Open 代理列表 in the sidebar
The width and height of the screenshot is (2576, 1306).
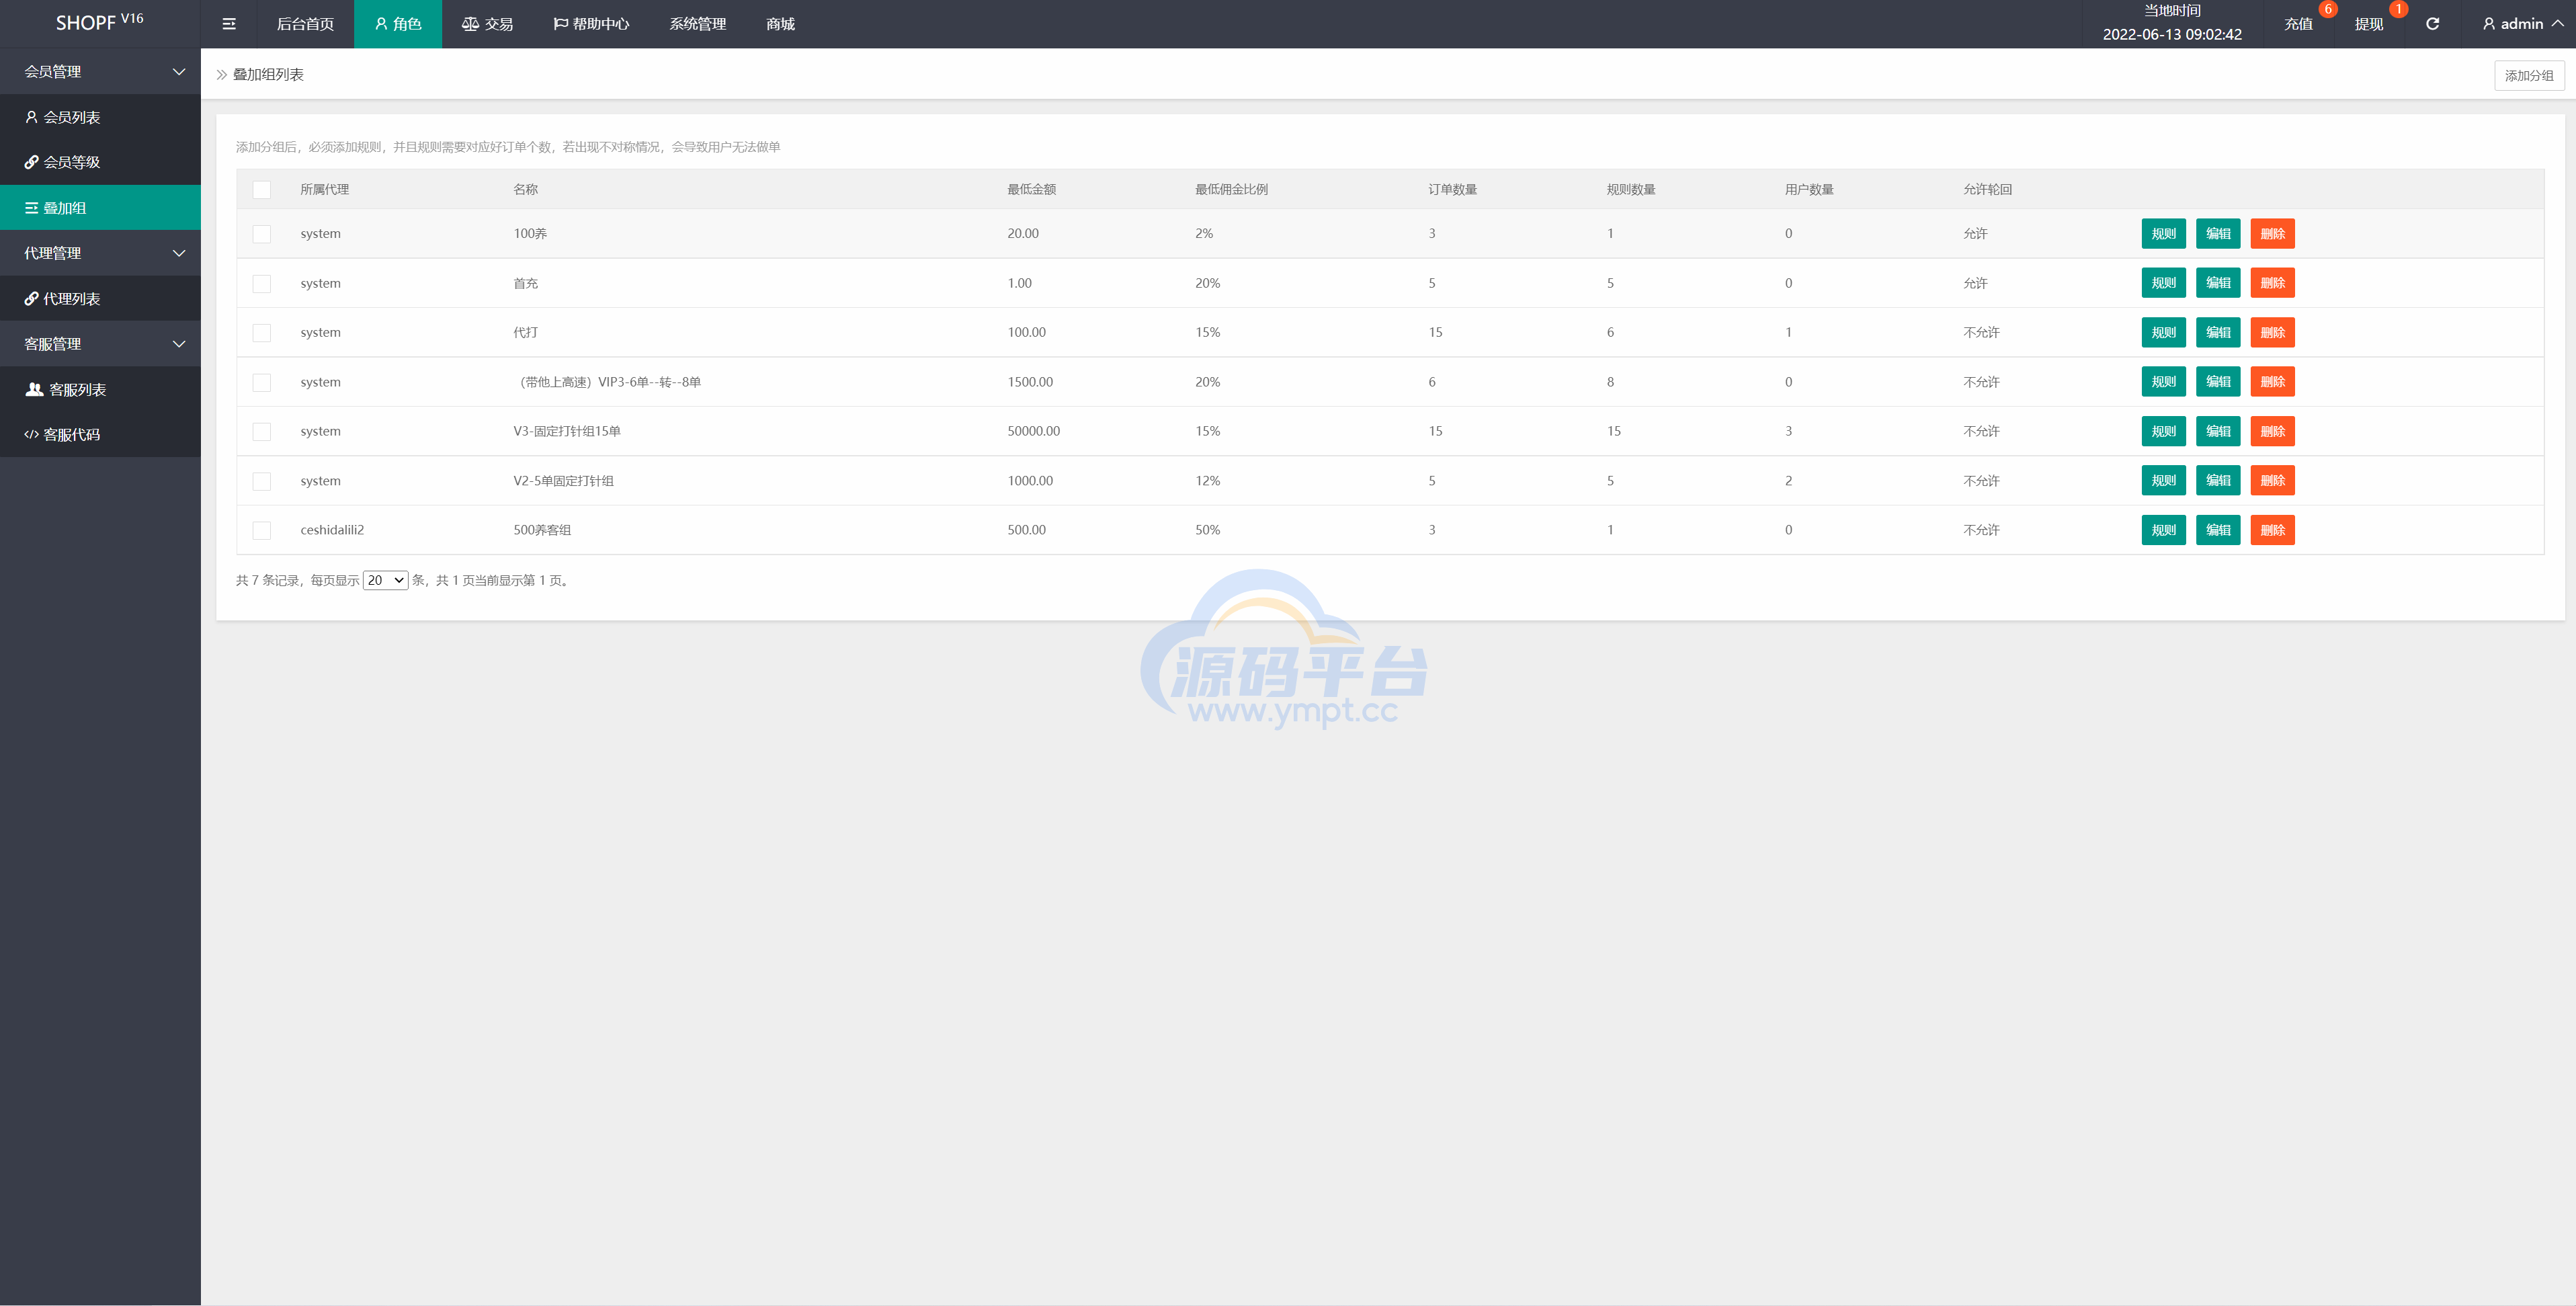[x=71, y=298]
